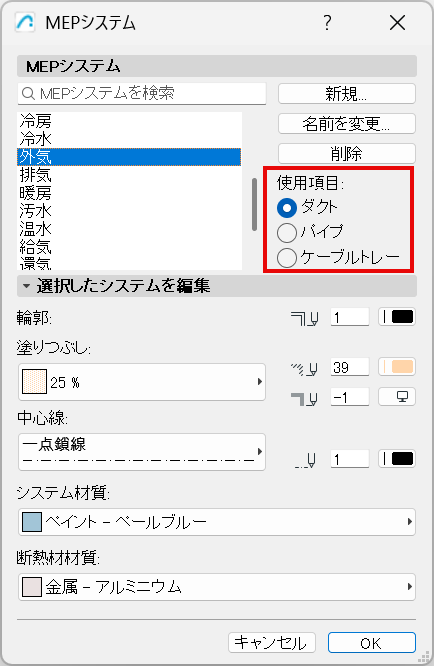Open the 25 % fill pattern dropdown
Screen dimensions: 434x666
click(142, 382)
